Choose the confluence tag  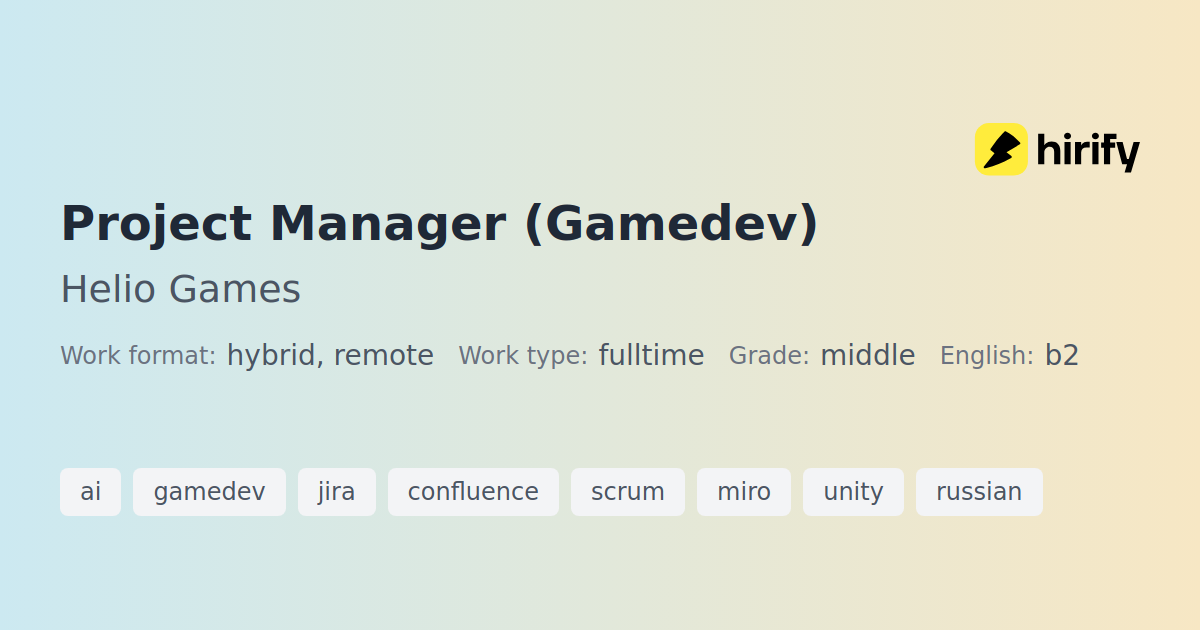[x=473, y=492]
